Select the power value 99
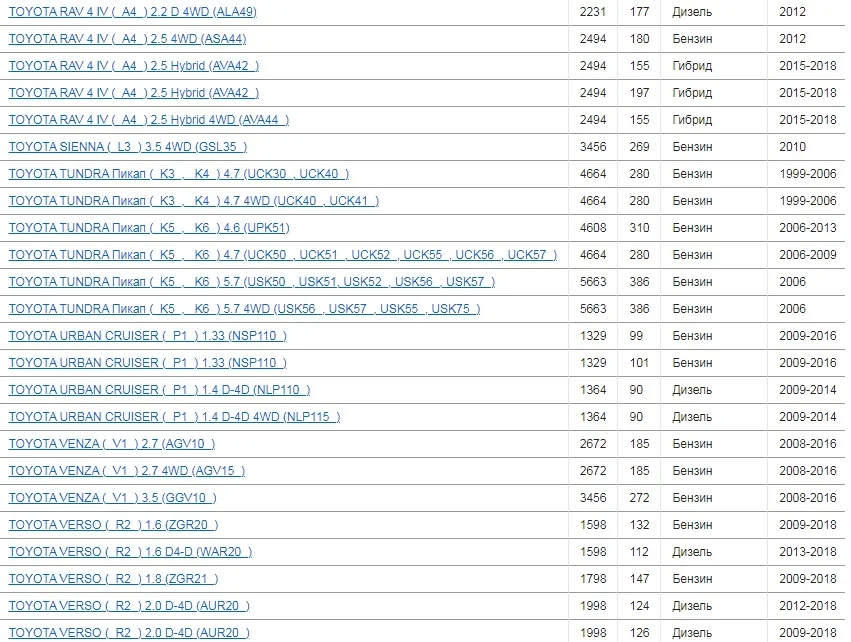The image size is (851, 642). 636,336
